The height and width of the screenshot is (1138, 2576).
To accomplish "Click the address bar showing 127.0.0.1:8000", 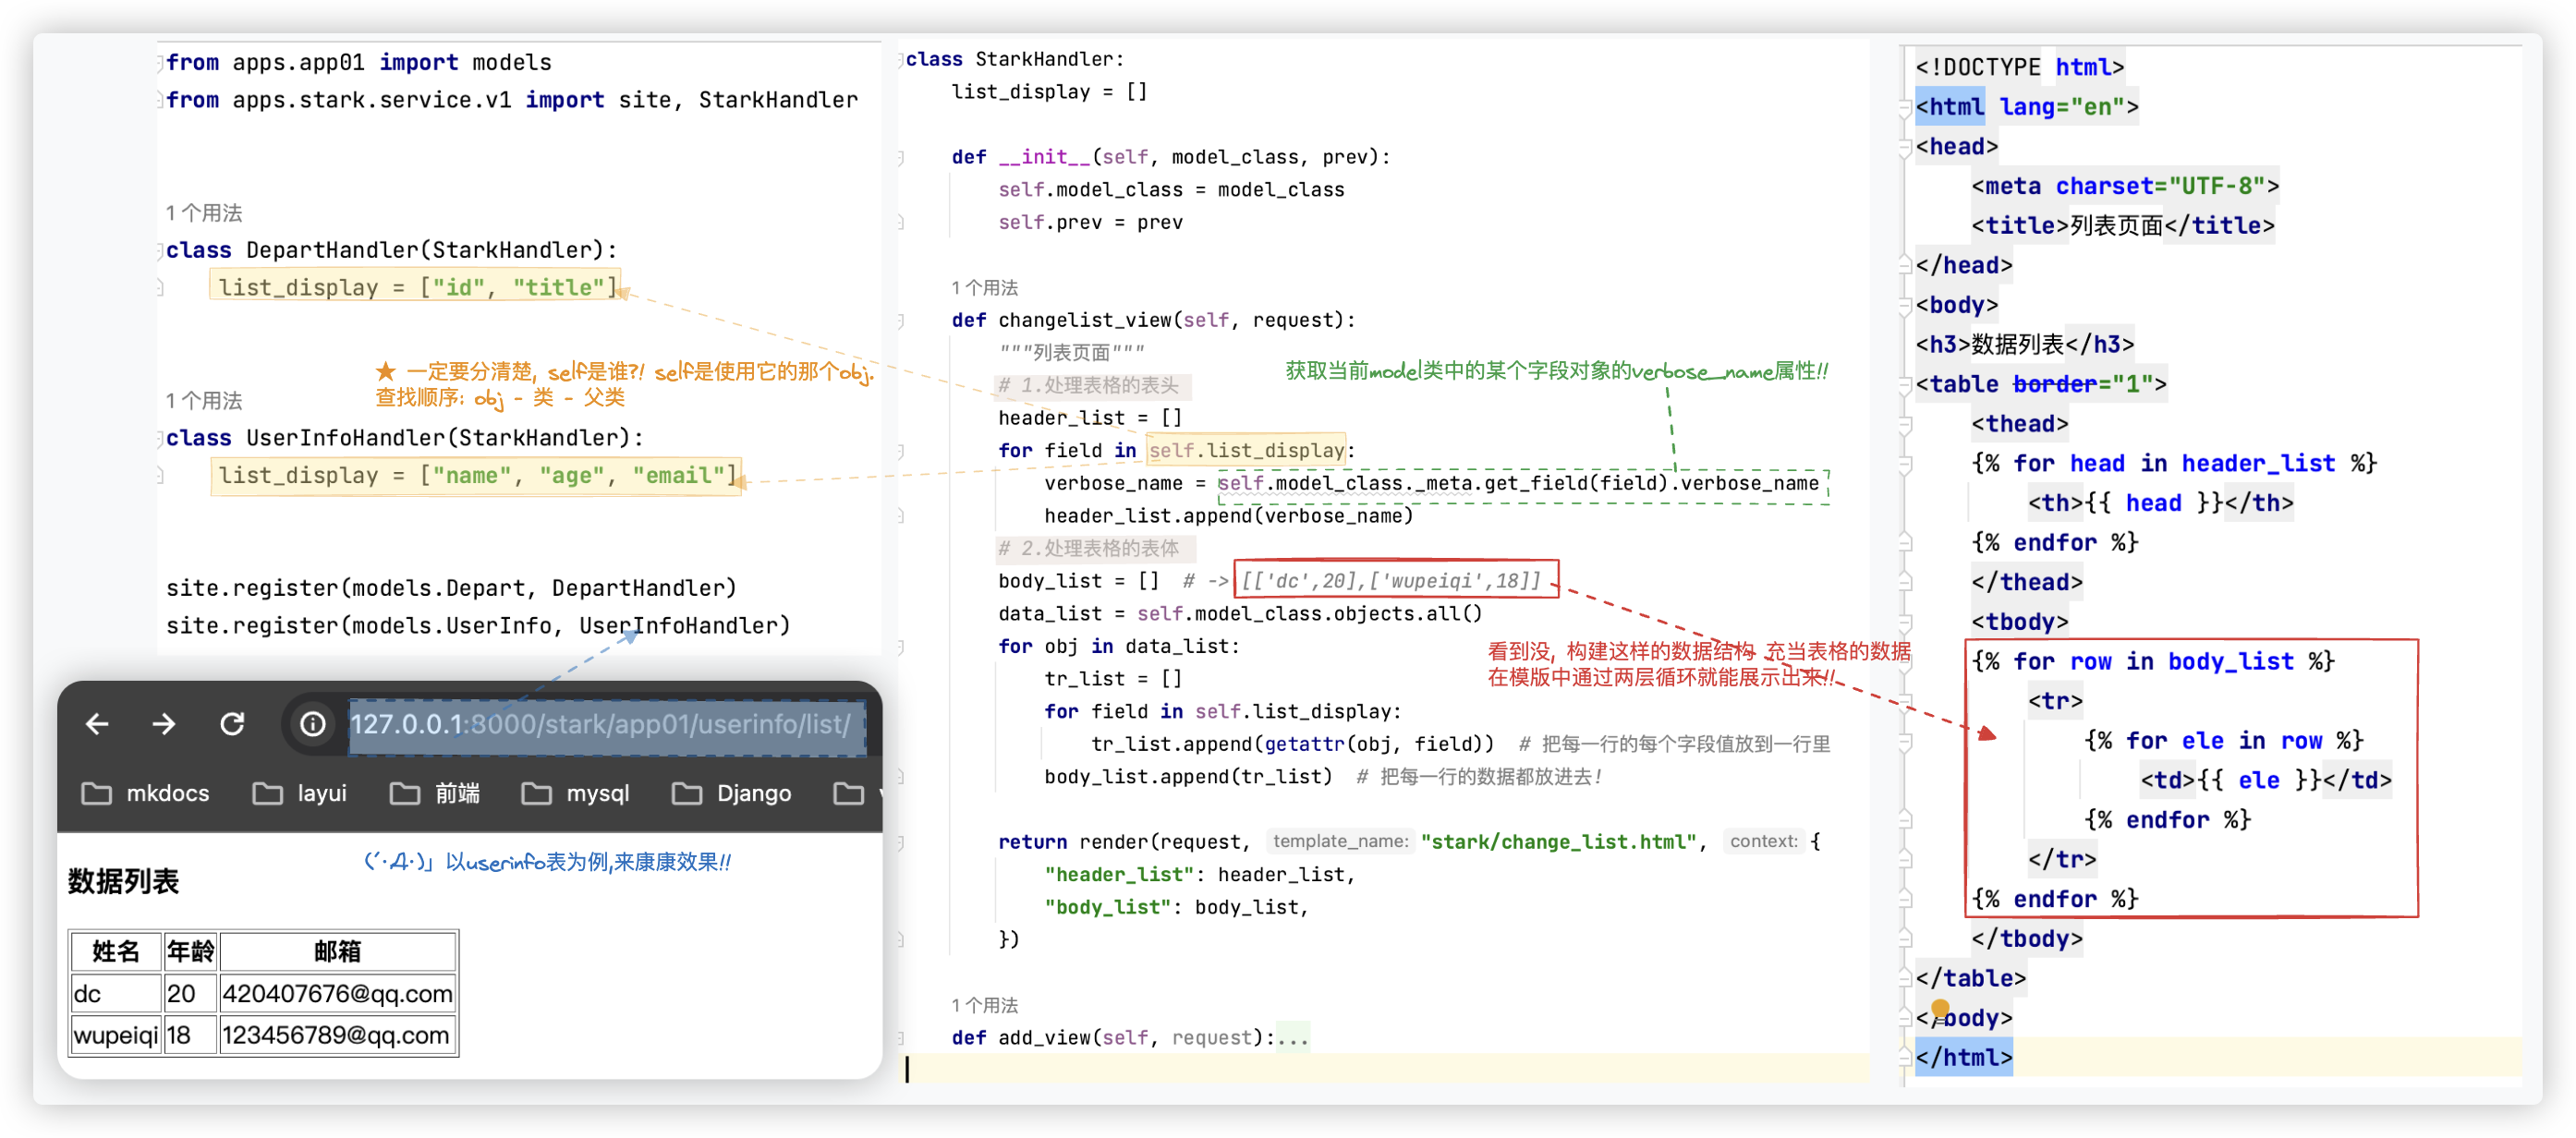I will 600,723.
